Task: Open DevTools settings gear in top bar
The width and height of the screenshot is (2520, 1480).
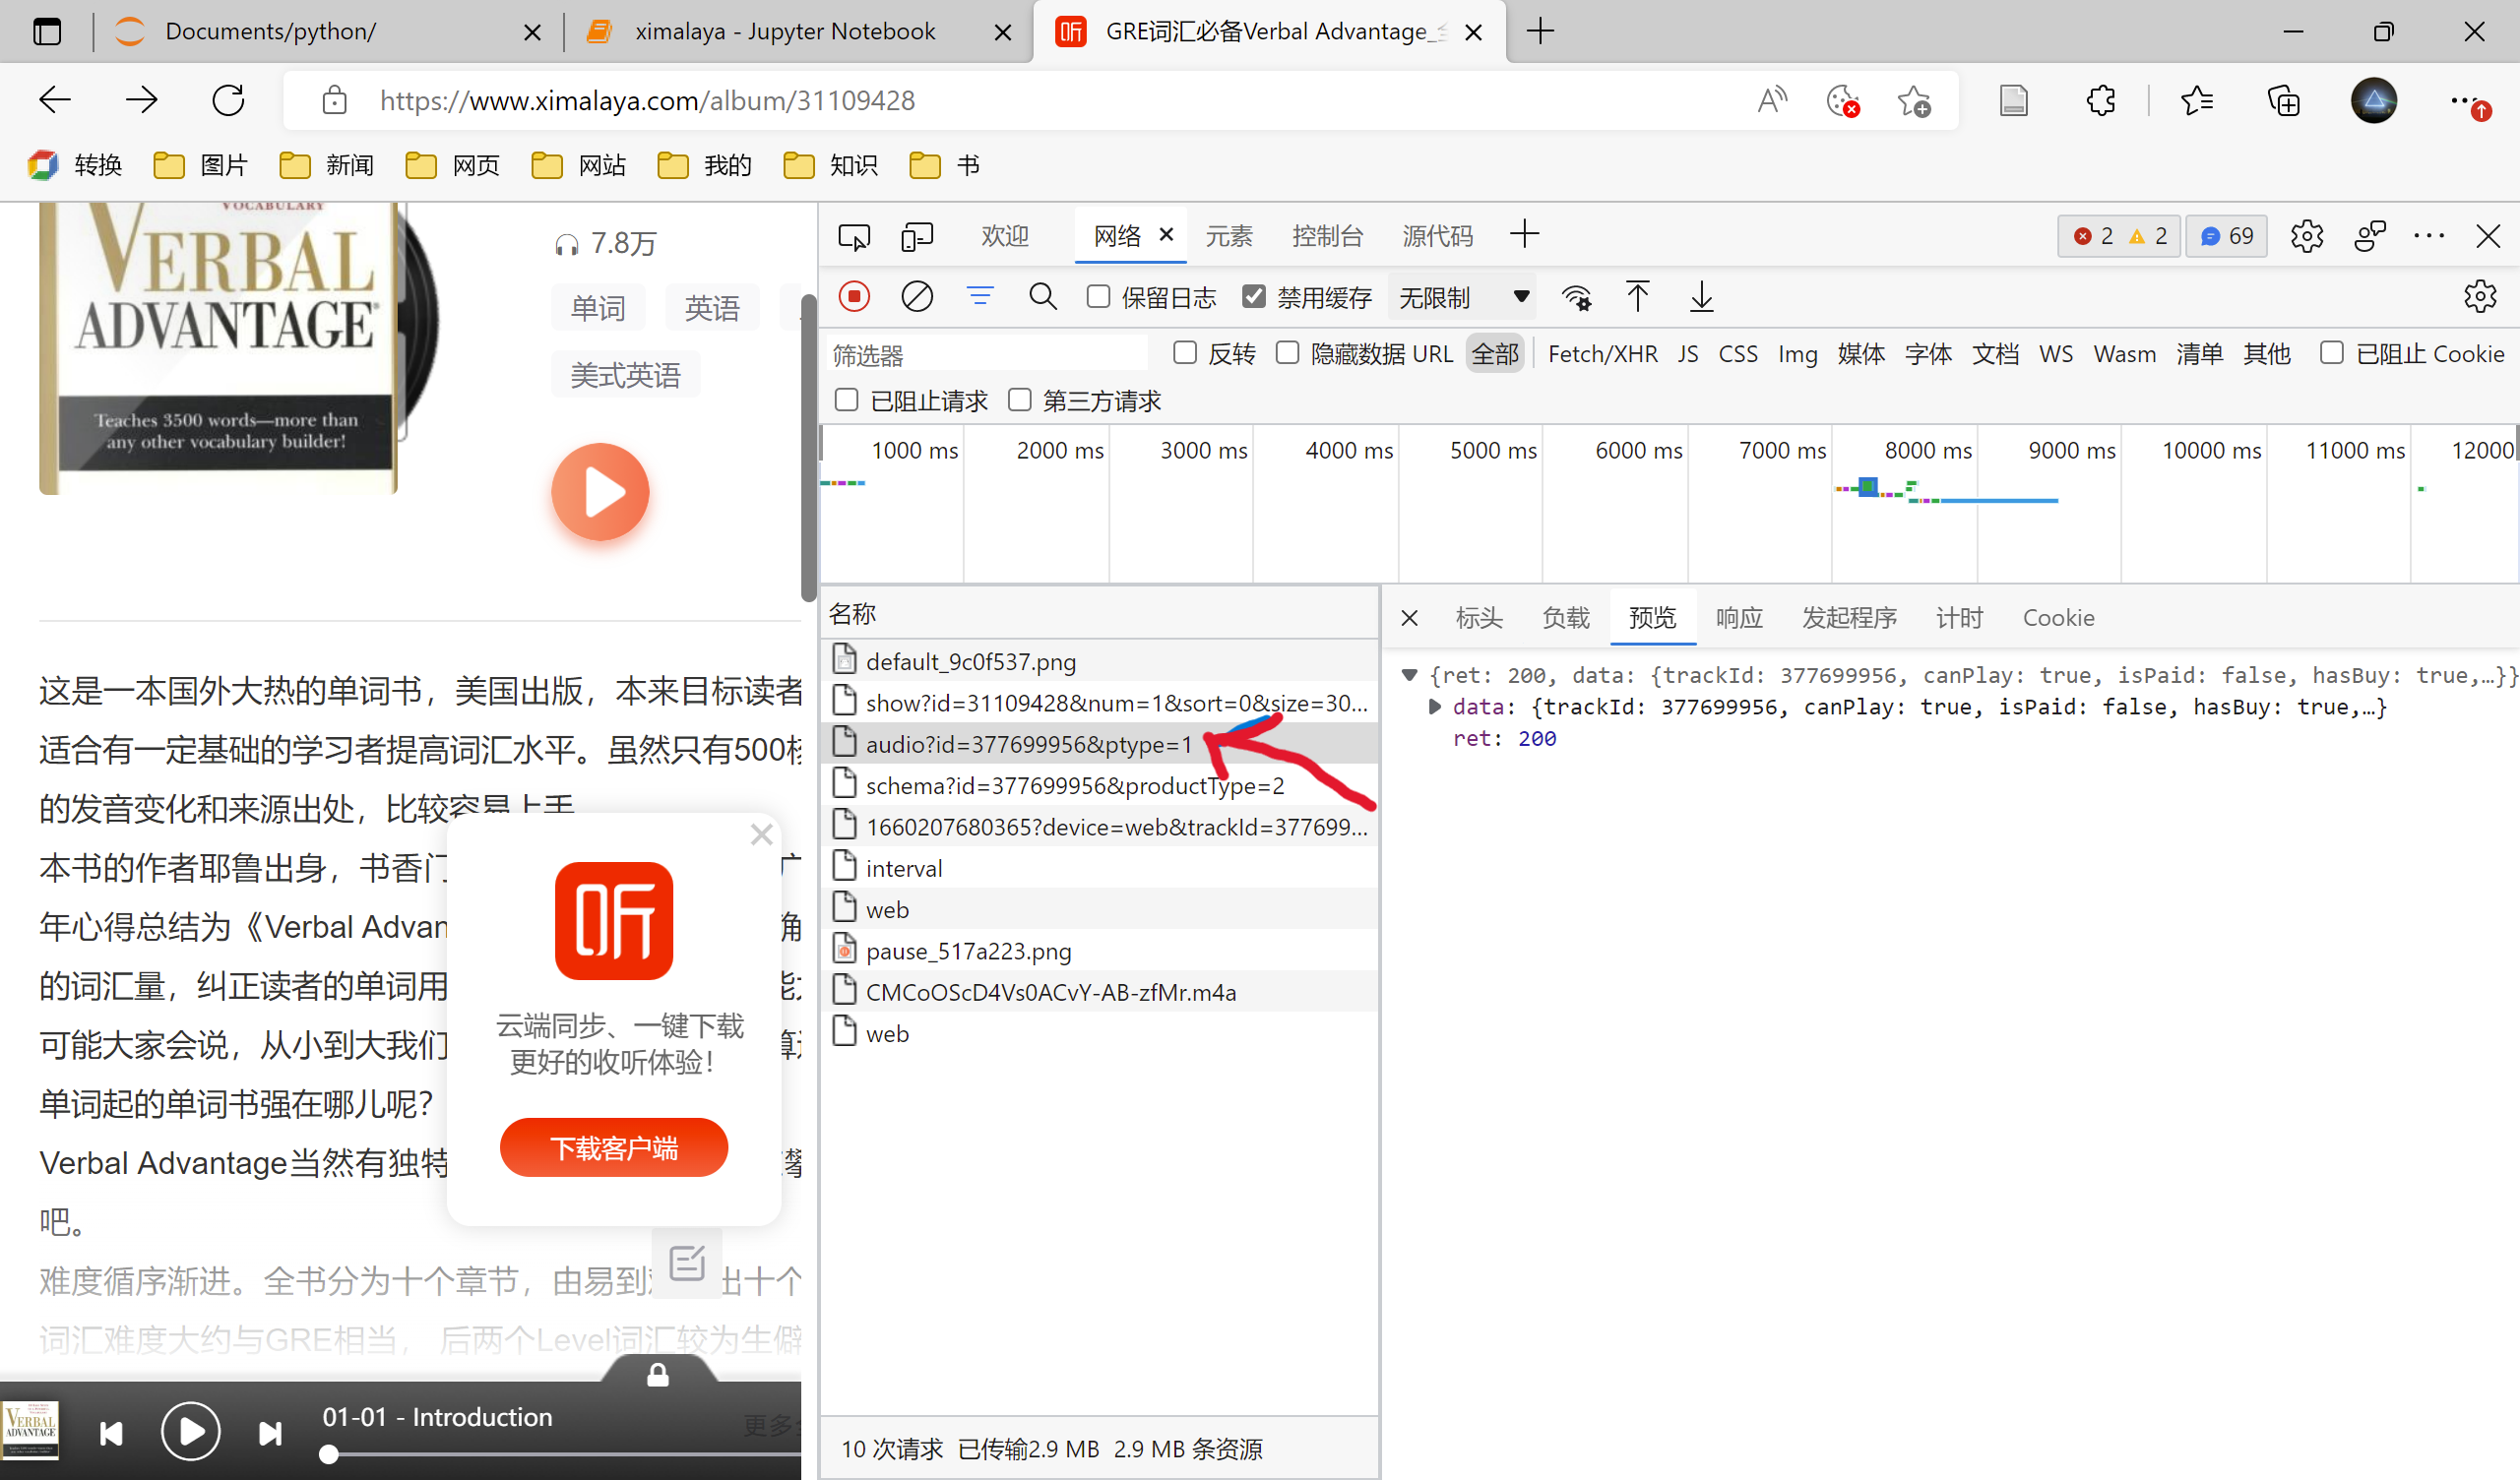Action: coord(2307,237)
